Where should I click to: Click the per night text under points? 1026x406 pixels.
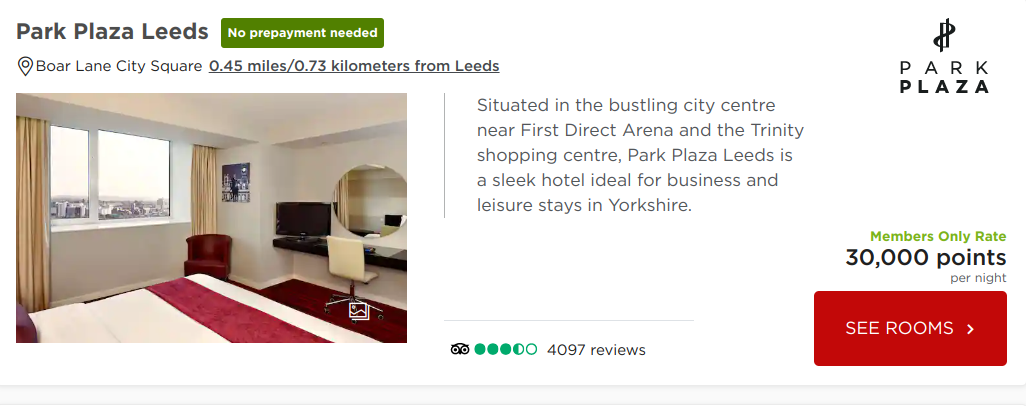978,278
